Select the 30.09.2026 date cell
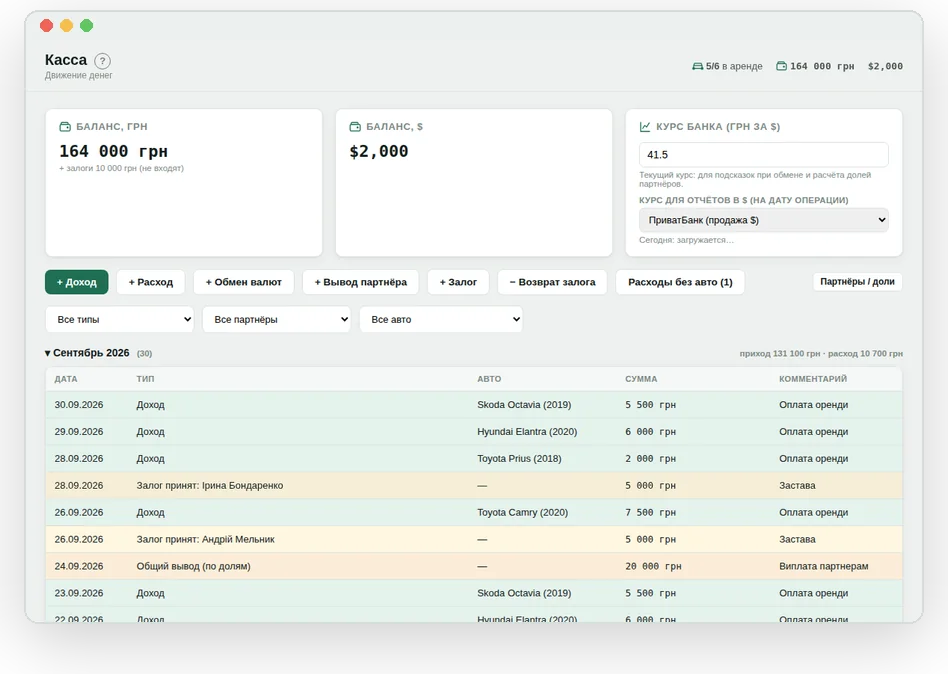The height and width of the screenshot is (674, 948). click(79, 405)
